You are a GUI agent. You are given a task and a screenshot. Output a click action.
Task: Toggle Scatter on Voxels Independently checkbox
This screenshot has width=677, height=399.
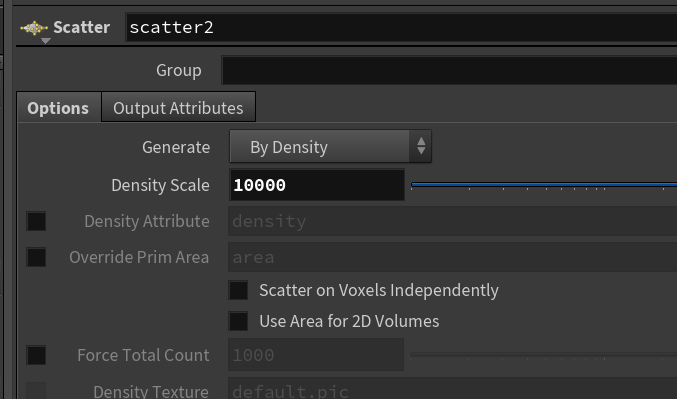click(x=238, y=290)
